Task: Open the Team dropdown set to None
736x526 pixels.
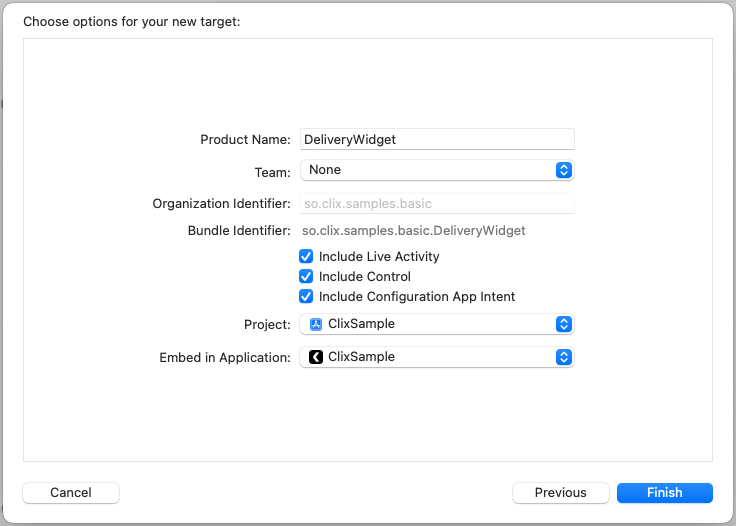Action: (437, 170)
